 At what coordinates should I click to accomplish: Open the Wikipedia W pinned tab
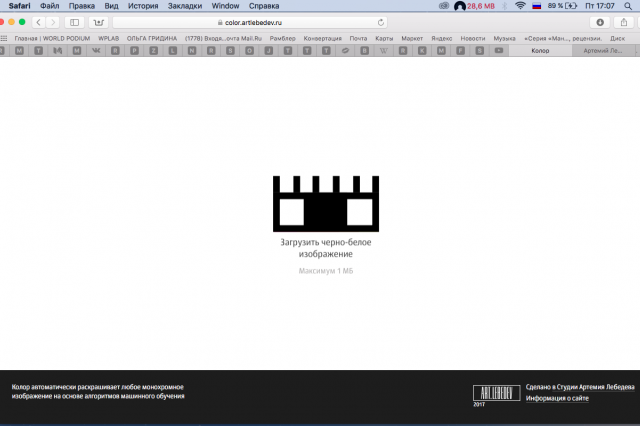(x=384, y=51)
